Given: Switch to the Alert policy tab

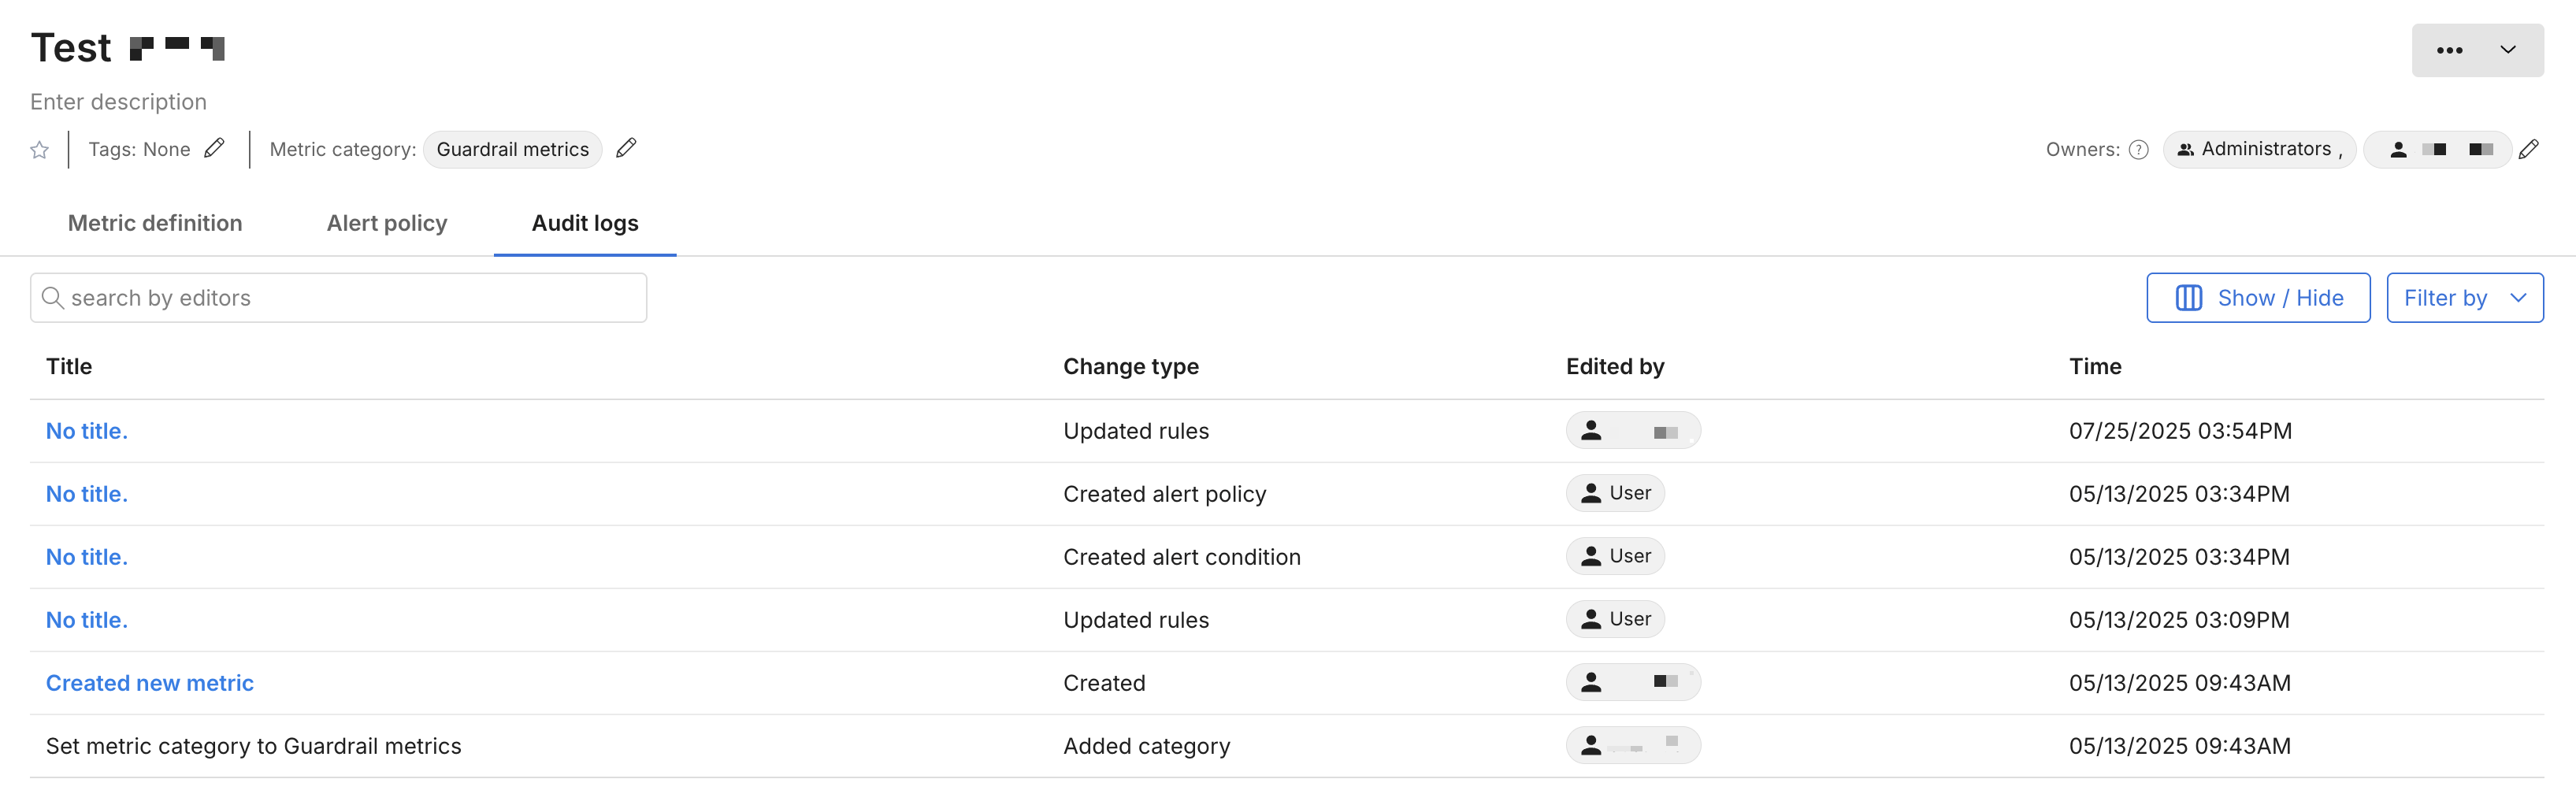Looking at the screenshot, I should point(386,223).
